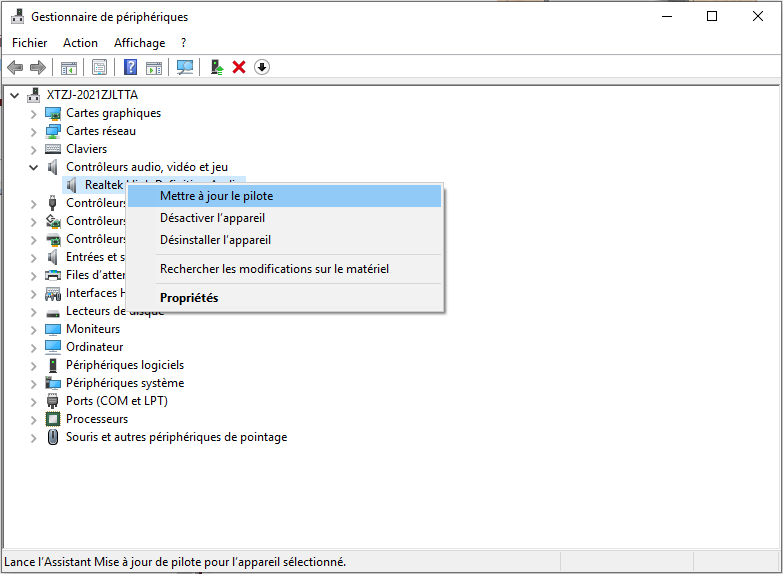Click the status bar Assistant Mise à jour text
Screen dimensions: 783x574
175,562
